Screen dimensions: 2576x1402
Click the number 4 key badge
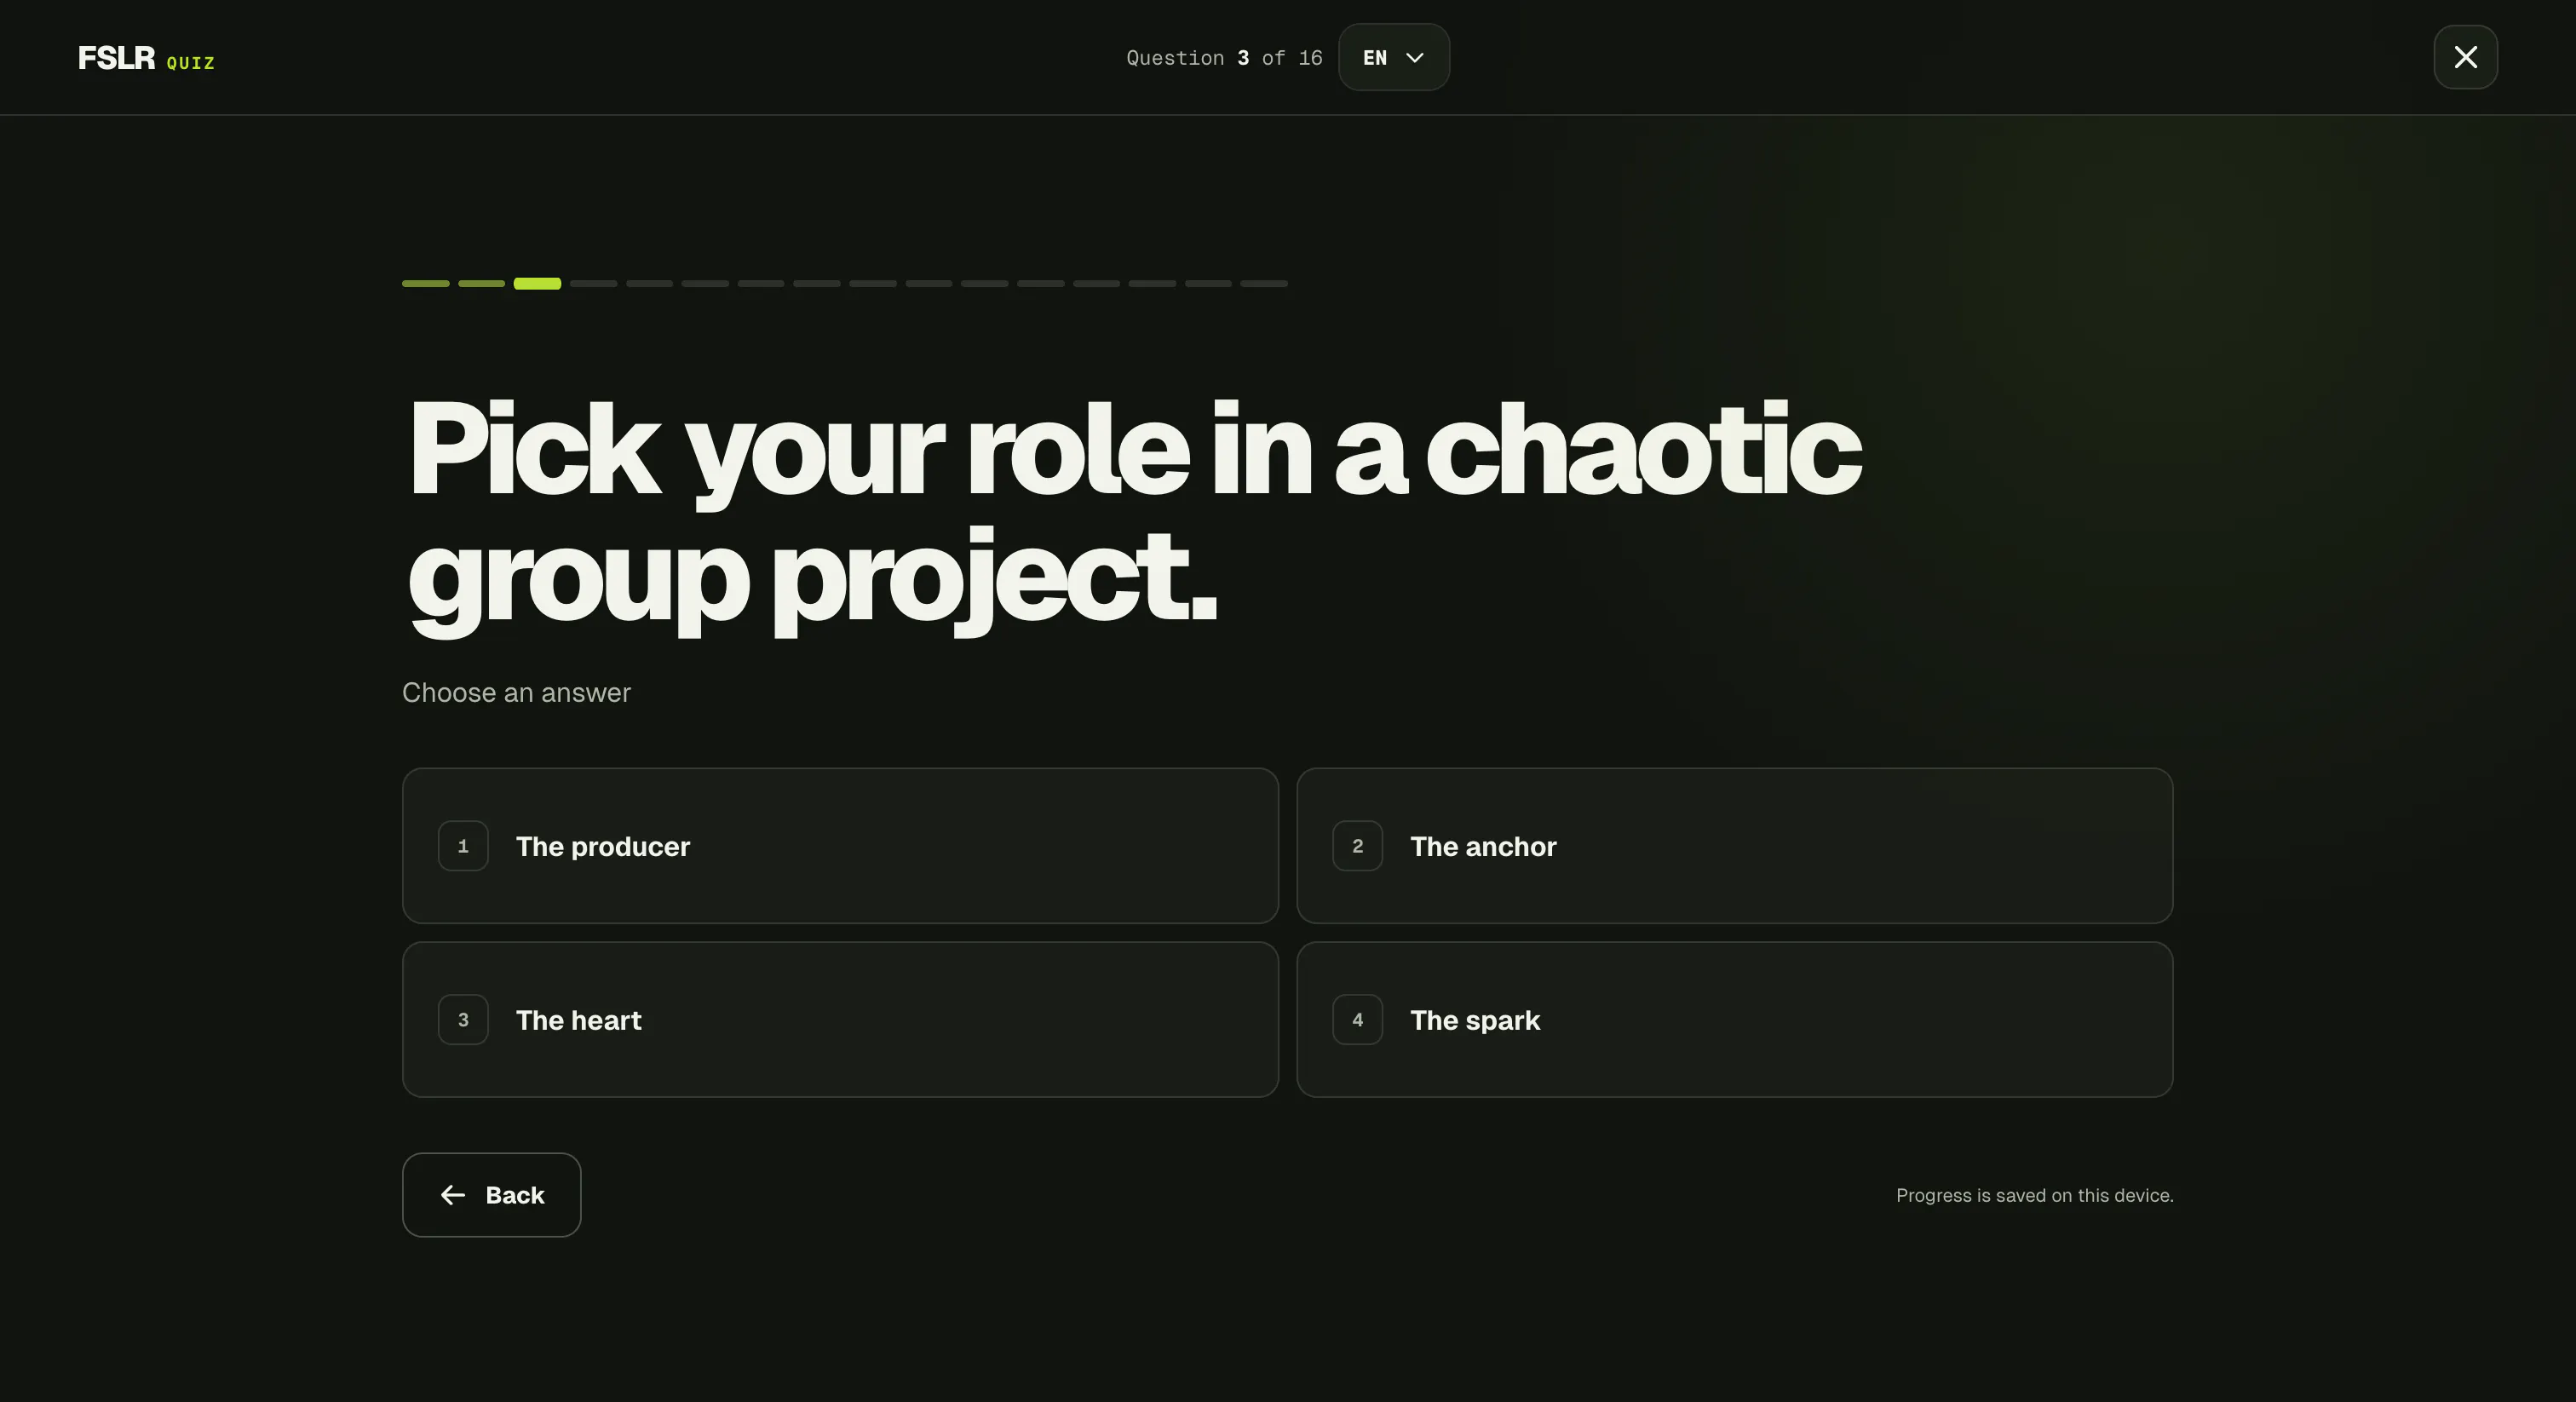(x=1357, y=1020)
